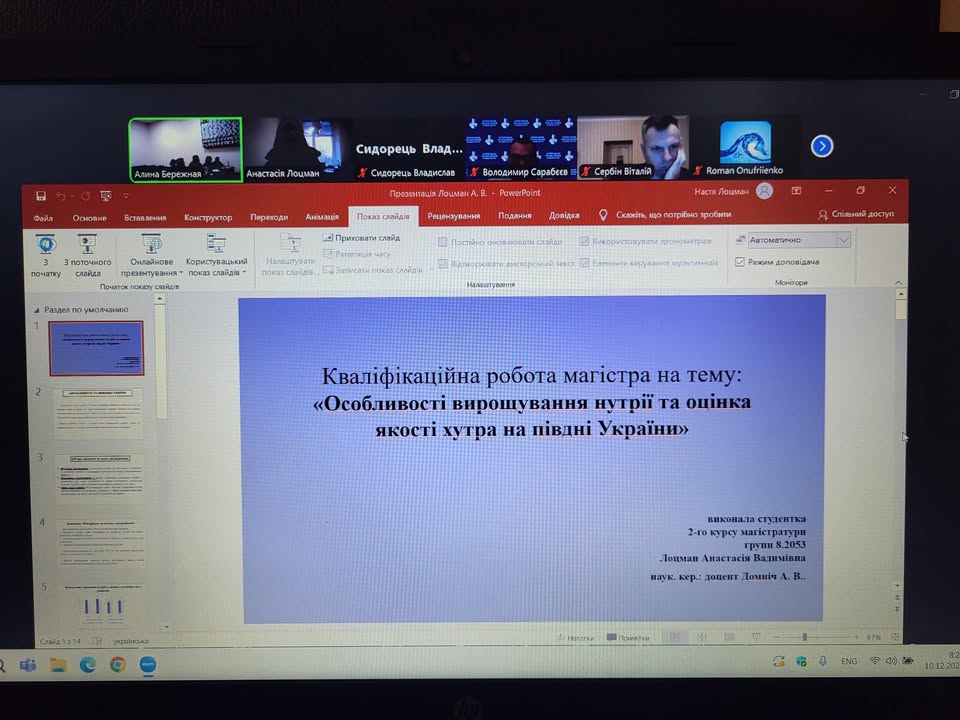Open the Файл tab

point(43,218)
